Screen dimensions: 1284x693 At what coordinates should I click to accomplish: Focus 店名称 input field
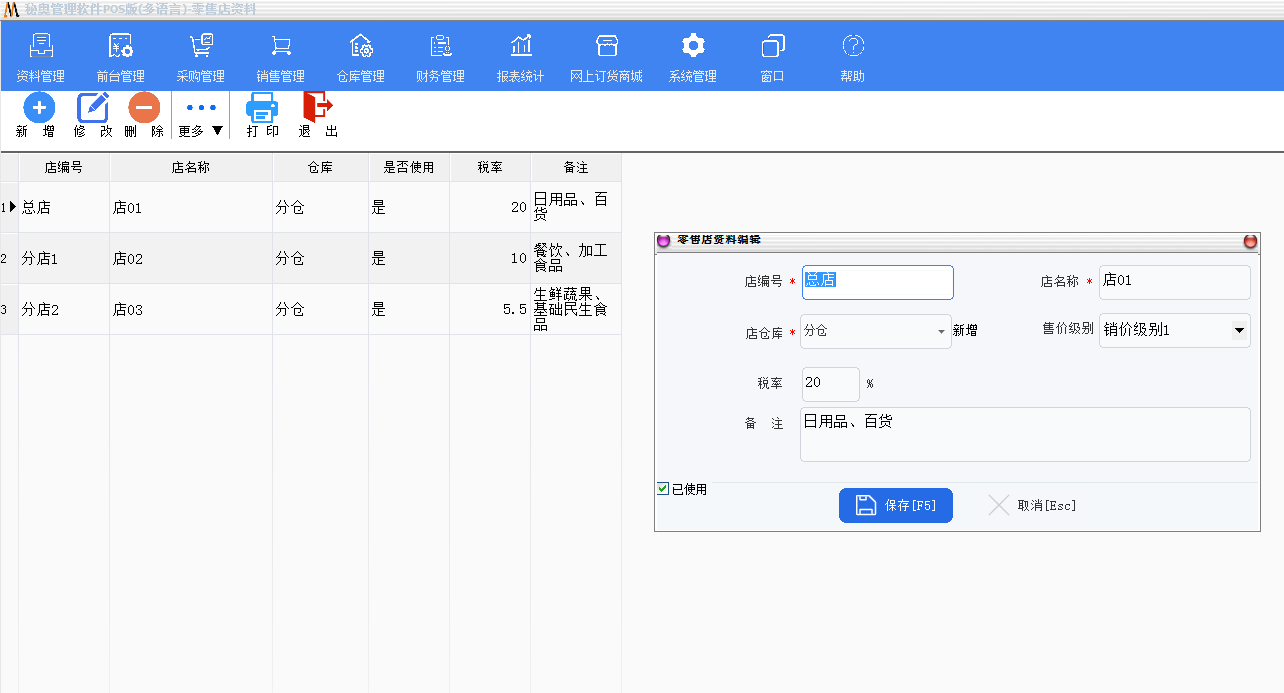[x=1175, y=282]
